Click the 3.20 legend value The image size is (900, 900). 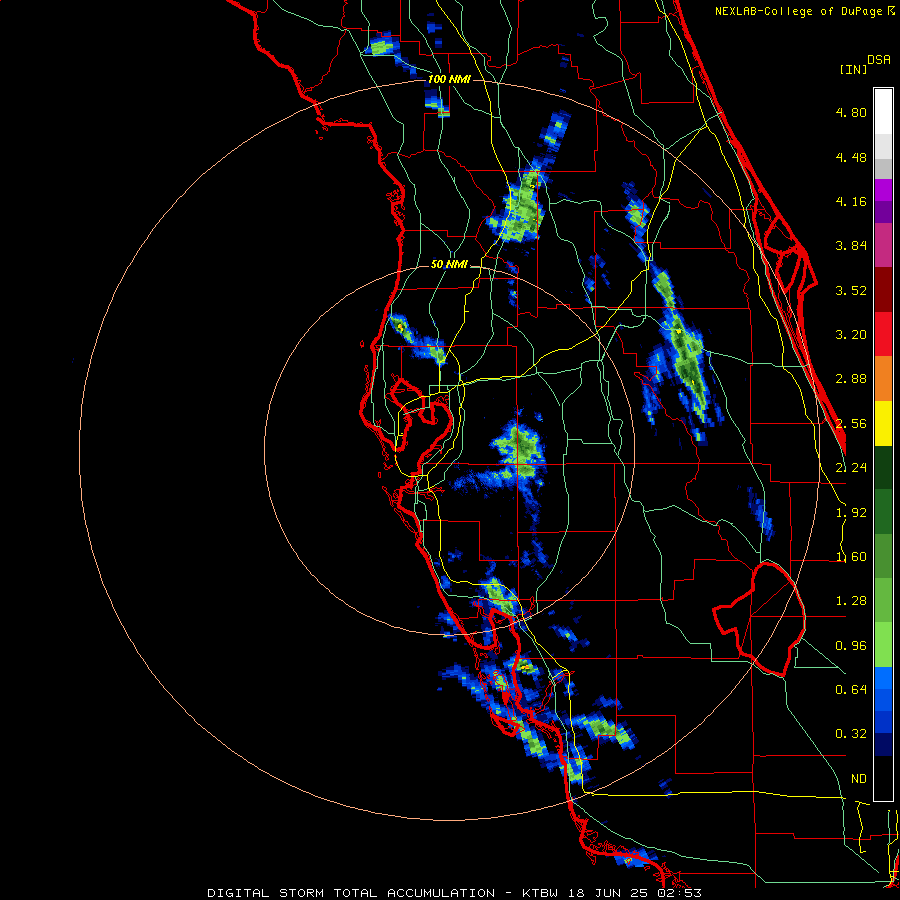click(851, 335)
